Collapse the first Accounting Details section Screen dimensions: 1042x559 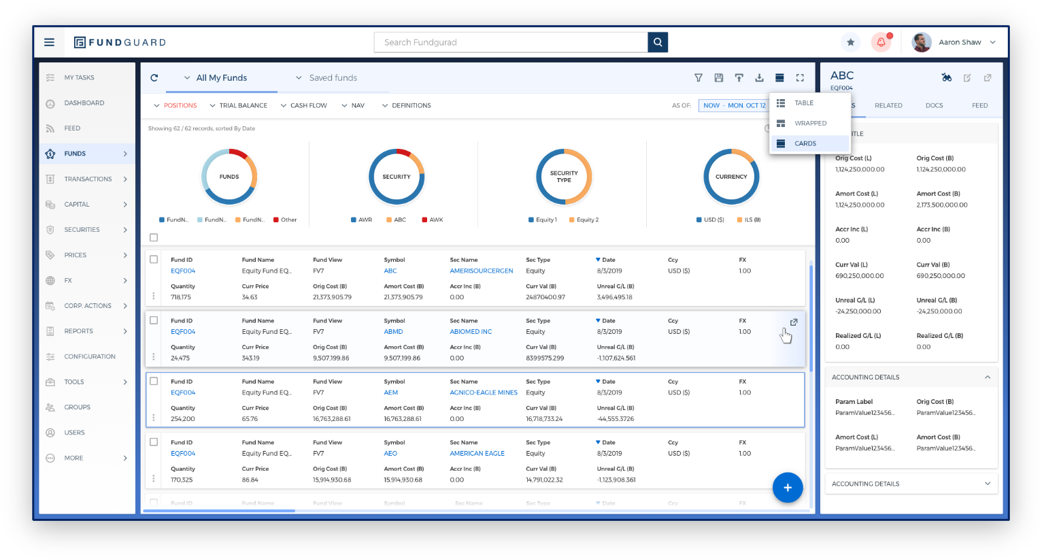click(x=988, y=377)
